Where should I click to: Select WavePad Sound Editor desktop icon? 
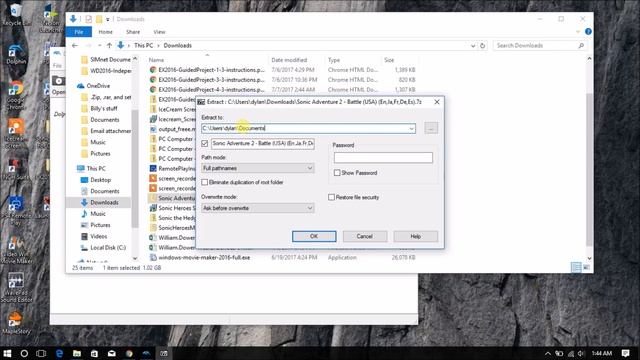pos(16,287)
